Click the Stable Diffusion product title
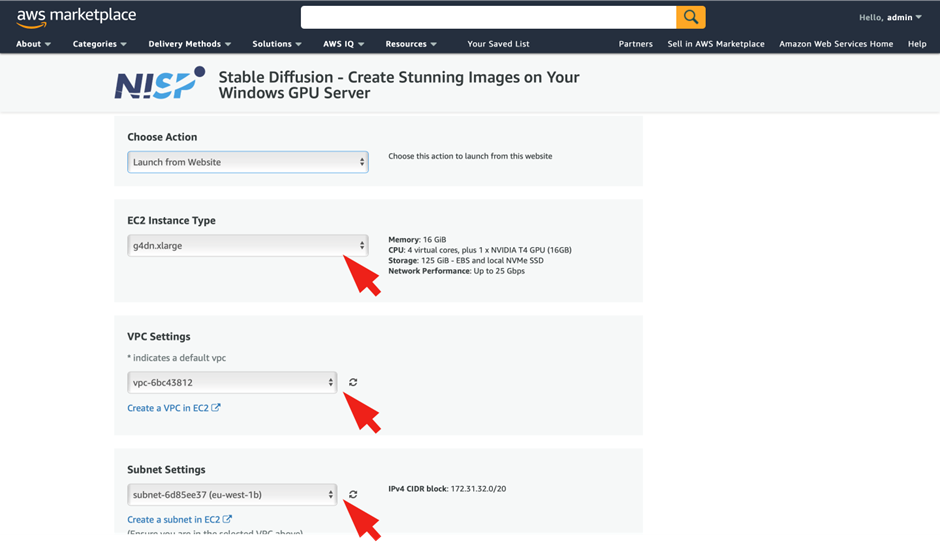Viewport: 940px width, 542px height. coord(399,85)
